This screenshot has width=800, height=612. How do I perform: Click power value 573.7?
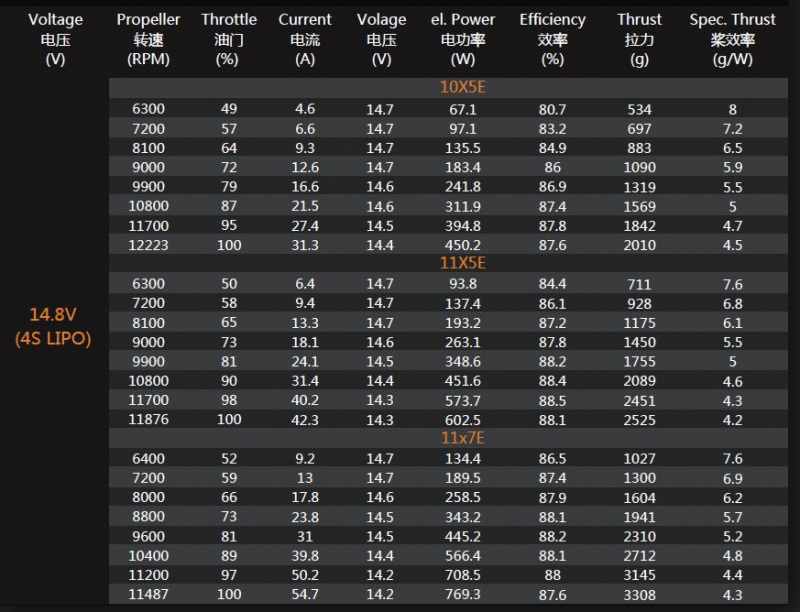tap(463, 400)
